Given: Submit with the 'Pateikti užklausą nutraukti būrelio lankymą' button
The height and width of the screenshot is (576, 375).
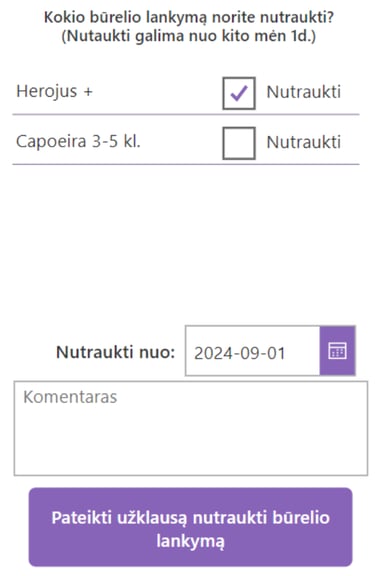Looking at the screenshot, I should point(190,527).
